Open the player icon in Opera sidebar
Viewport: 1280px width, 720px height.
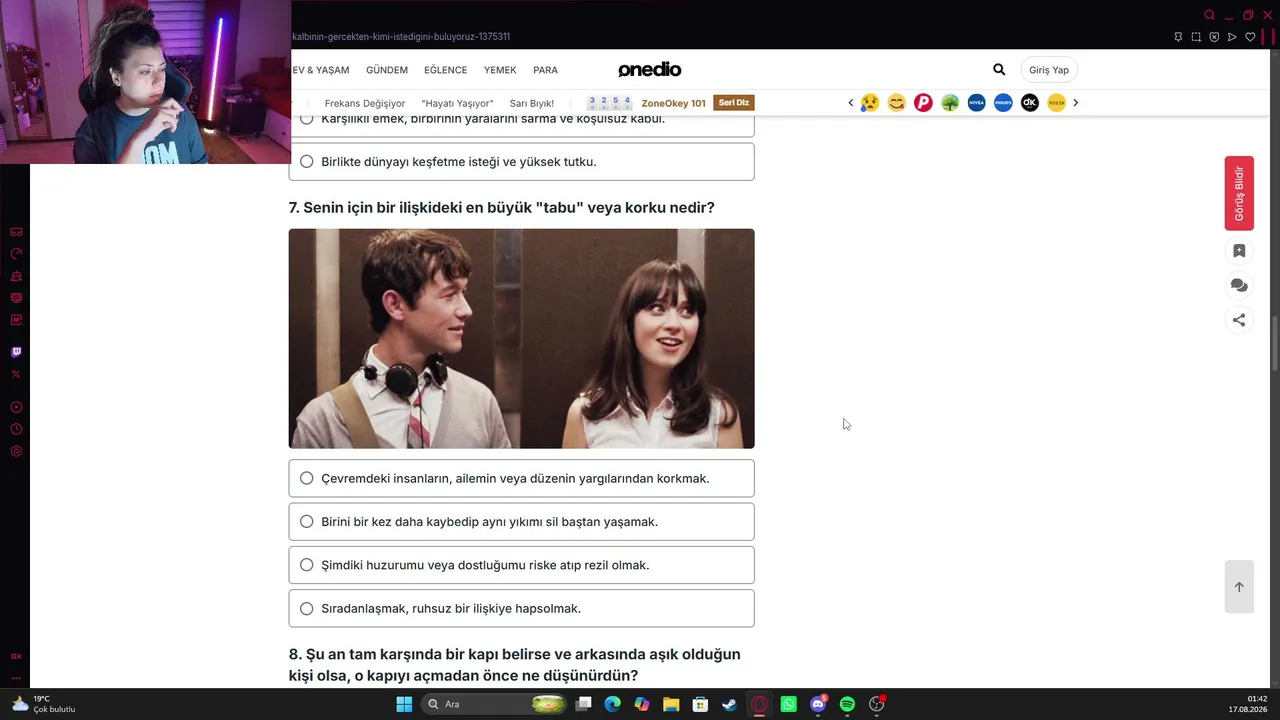click(x=16, y=407)
